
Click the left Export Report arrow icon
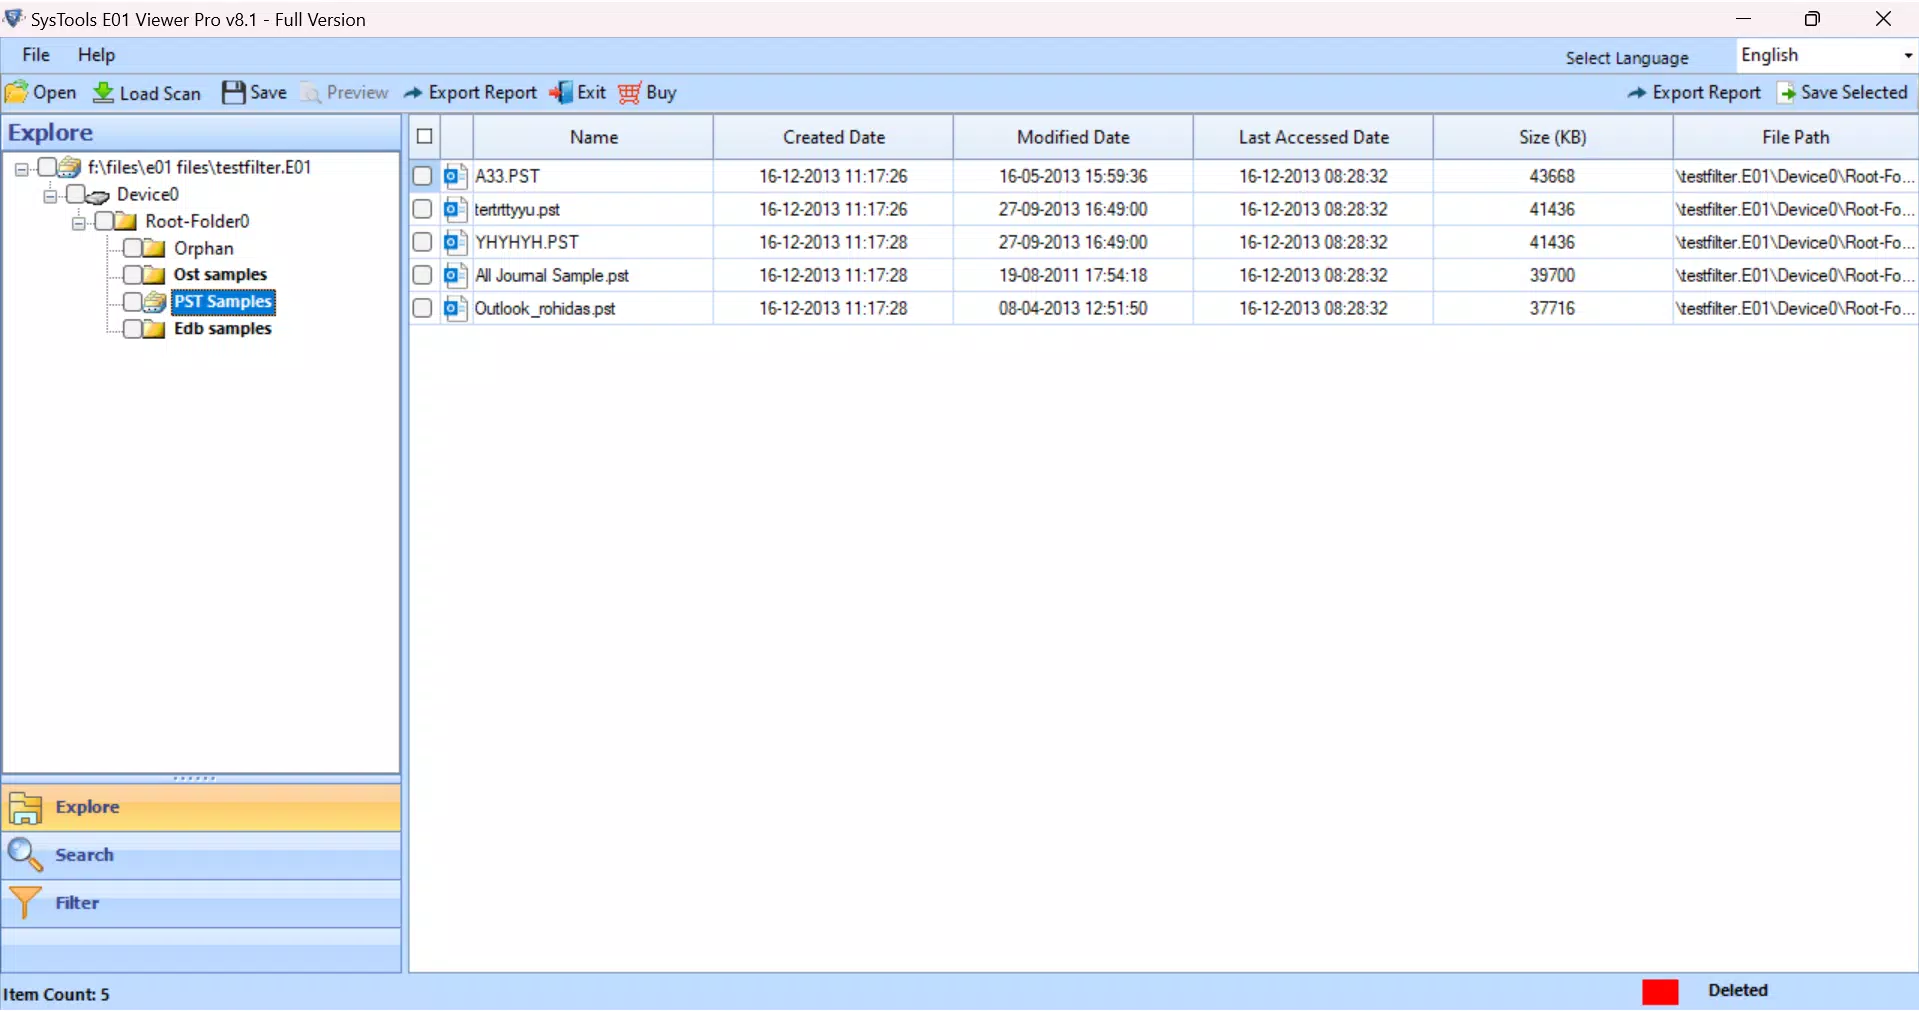pos(412,93)
